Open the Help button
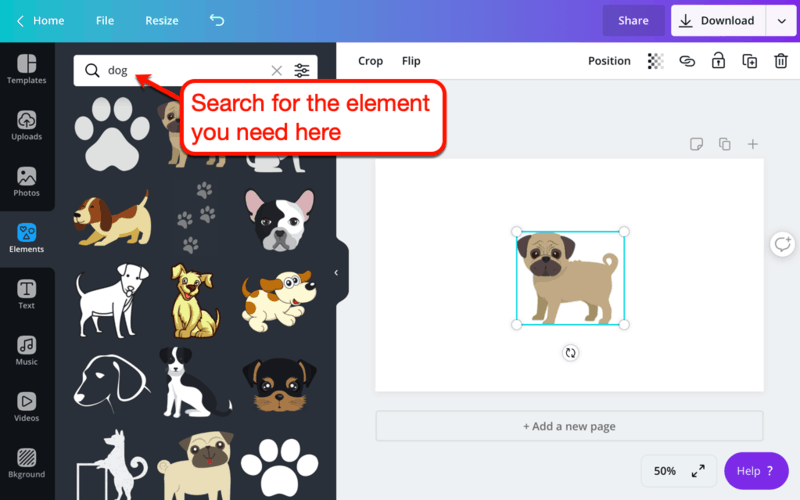The height and width of the screenshot is (500, 800). [x=756, y=471]
